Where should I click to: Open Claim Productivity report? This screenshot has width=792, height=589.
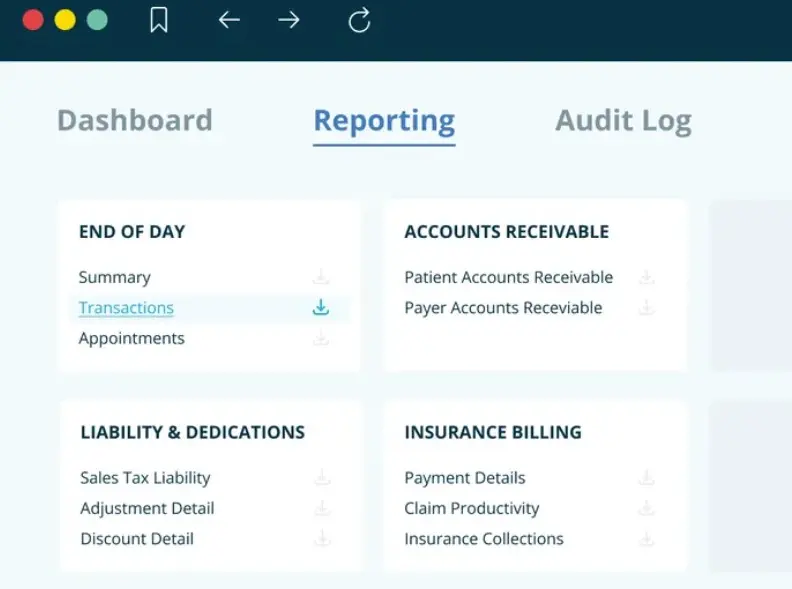[472, 508]
